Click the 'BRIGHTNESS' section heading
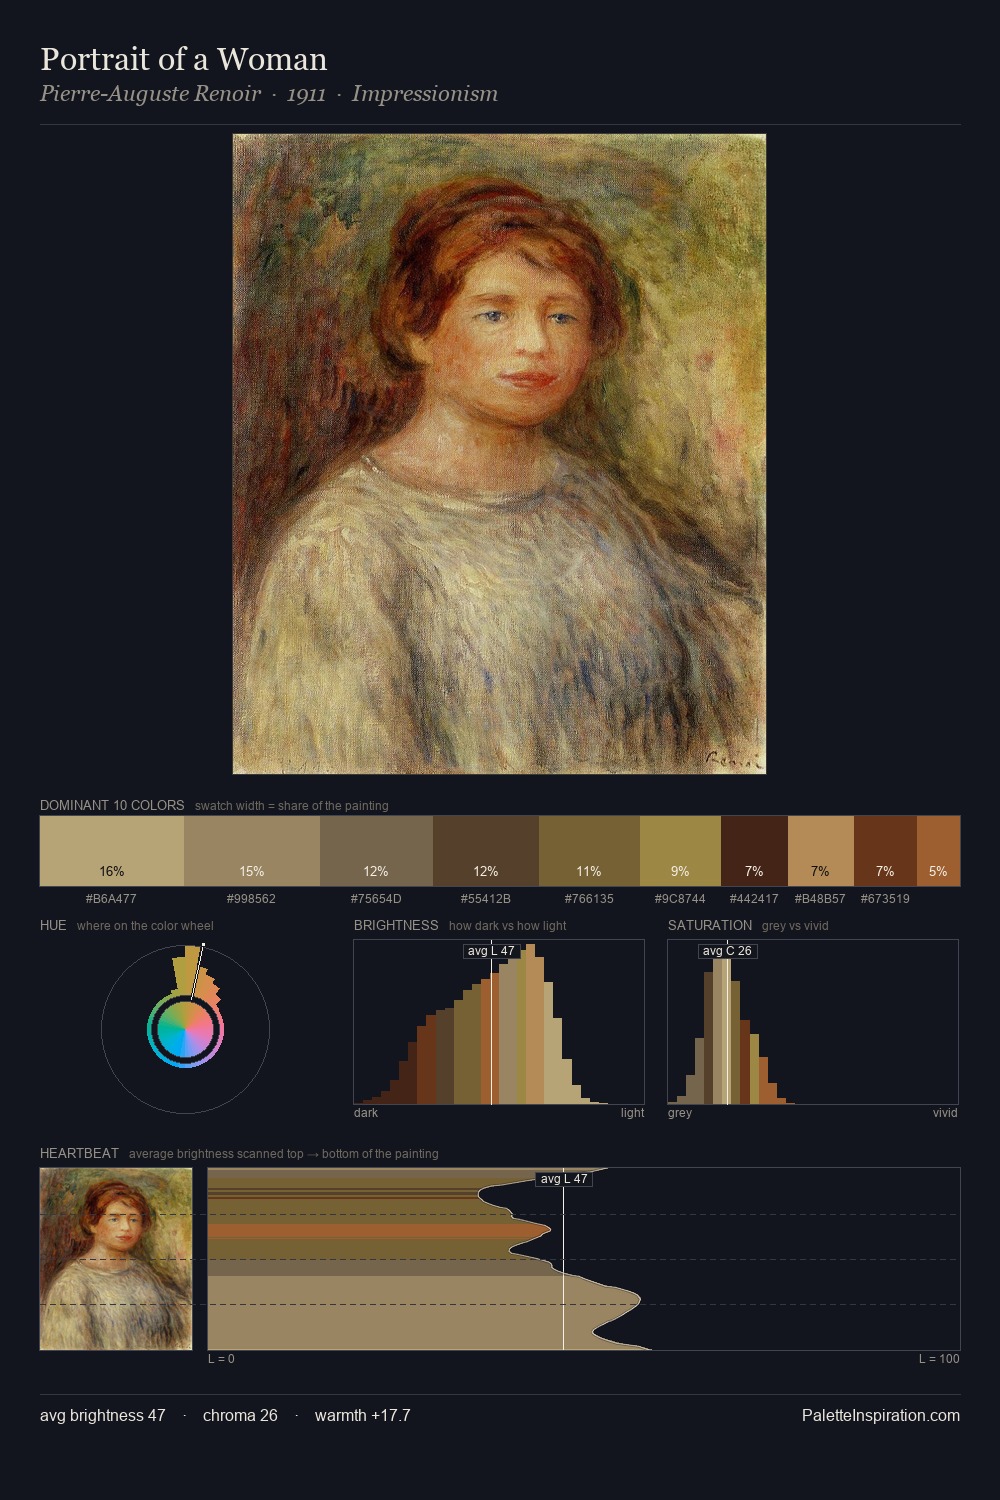Viewport: 1000px width, 1500px height. point(396,925)
